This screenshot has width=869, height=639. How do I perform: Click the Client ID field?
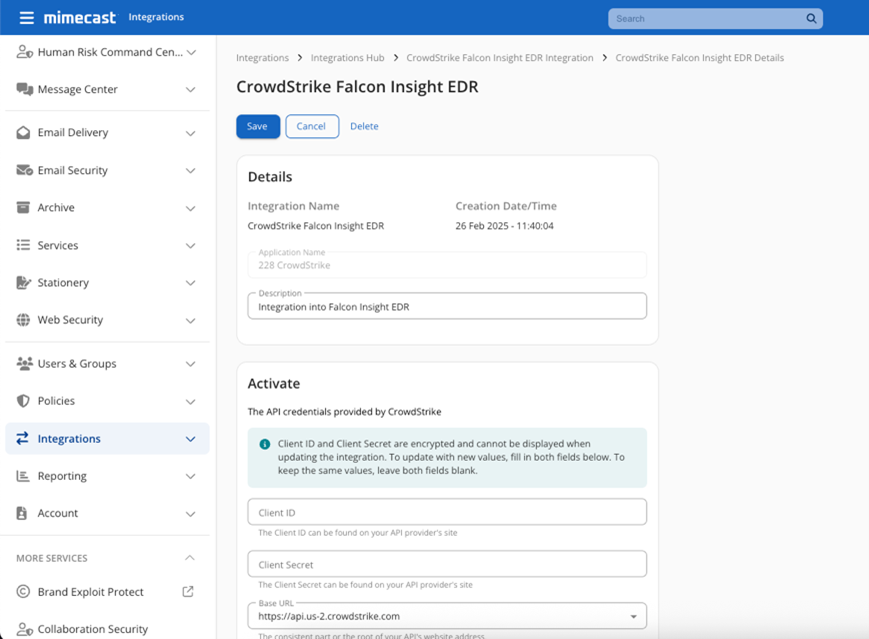tap(447, 512)
